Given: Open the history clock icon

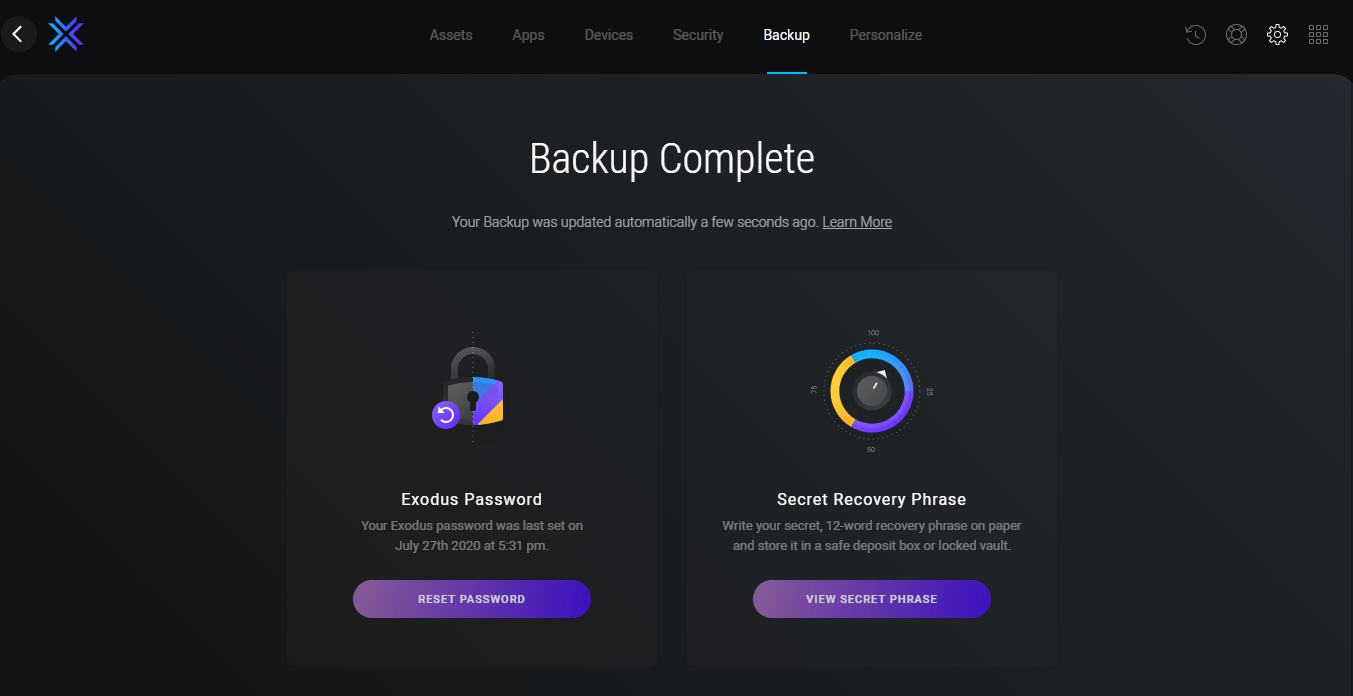Looking at the screenshot, I should [1195, 35].
